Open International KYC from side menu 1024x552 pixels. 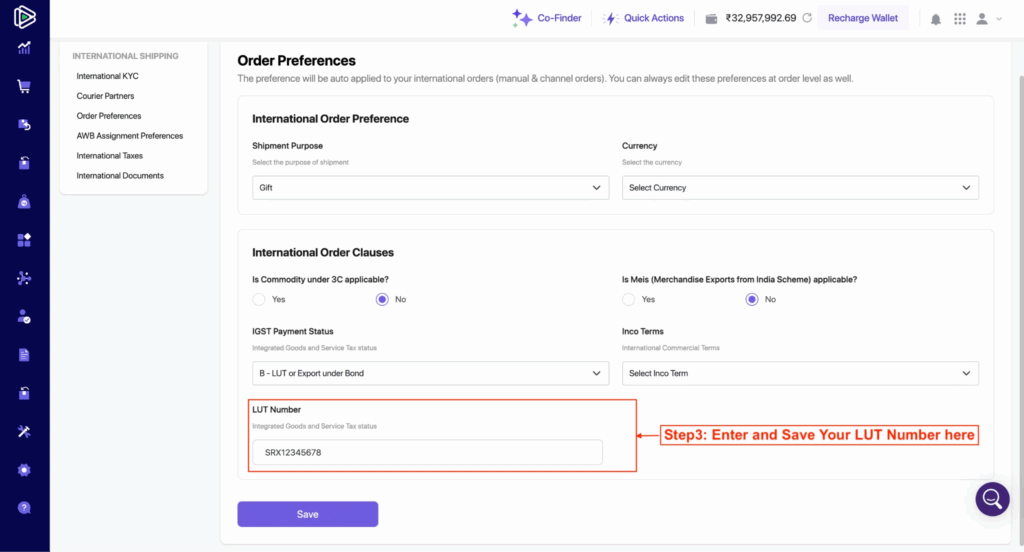point(107,76)
